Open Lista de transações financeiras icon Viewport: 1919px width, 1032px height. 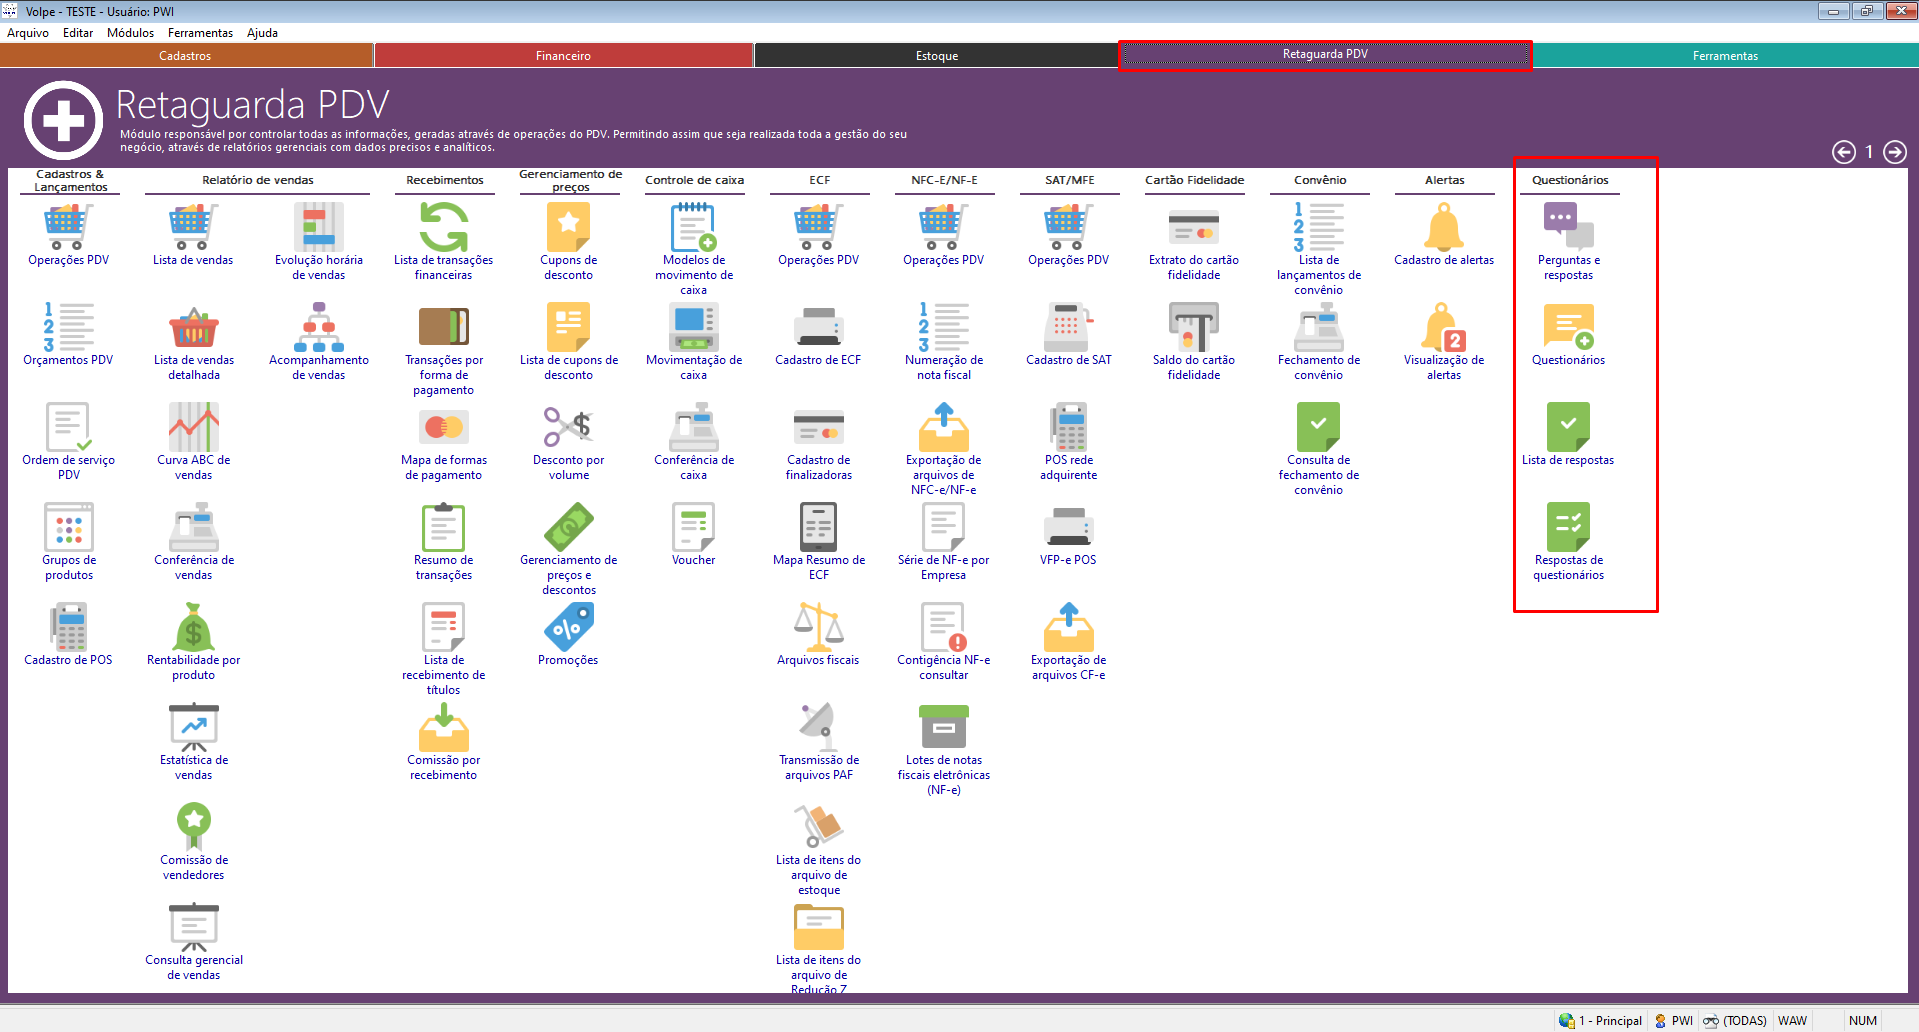[443, 228]
